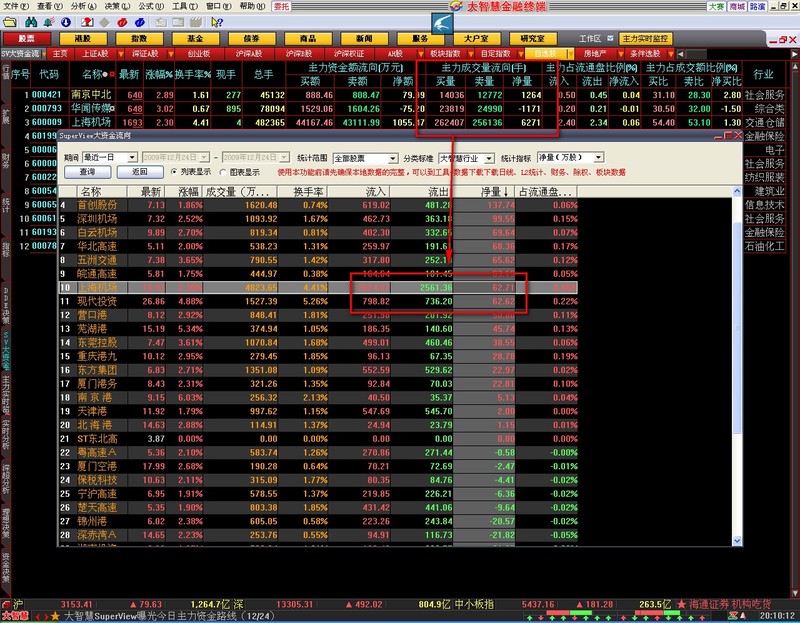The height and width of the screenshot is (623, 800).
Task: Select the 列表显示 radio button
Action: (174, 172)
